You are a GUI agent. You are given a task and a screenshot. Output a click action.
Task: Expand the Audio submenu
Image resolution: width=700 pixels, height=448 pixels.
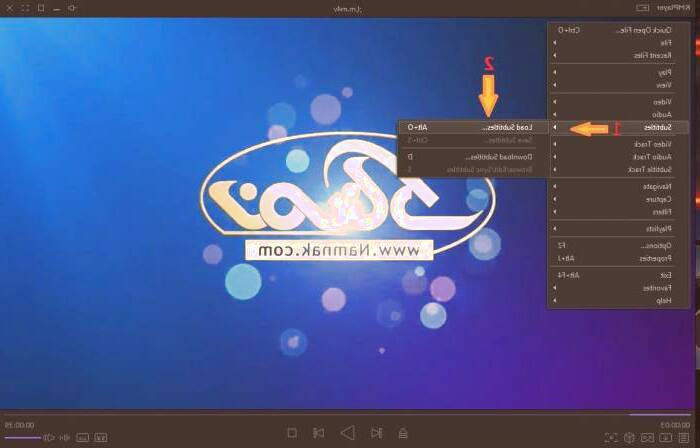point(618,115)
